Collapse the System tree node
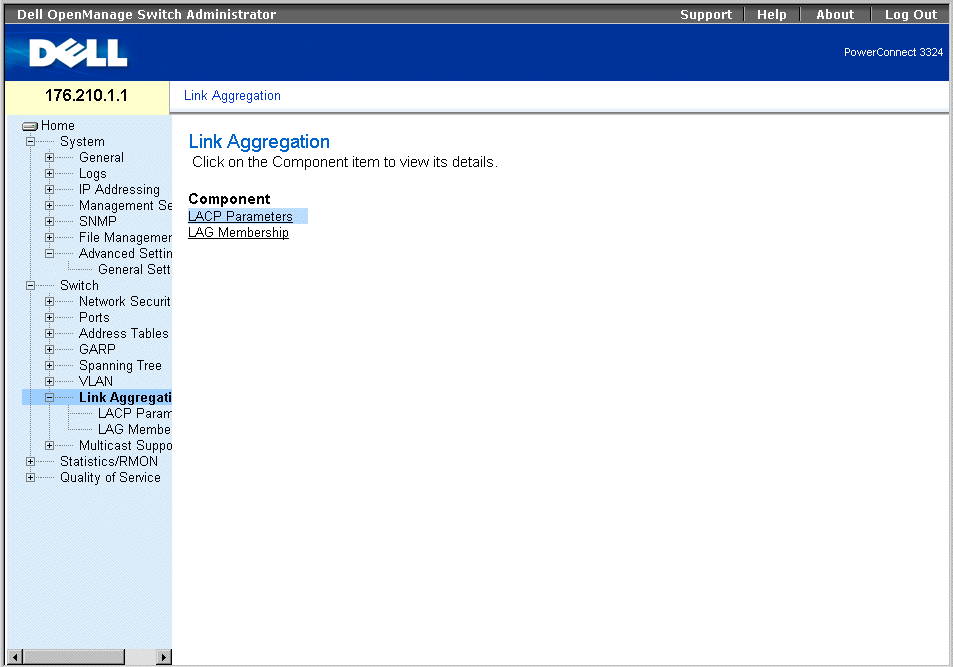 point(30,142)
